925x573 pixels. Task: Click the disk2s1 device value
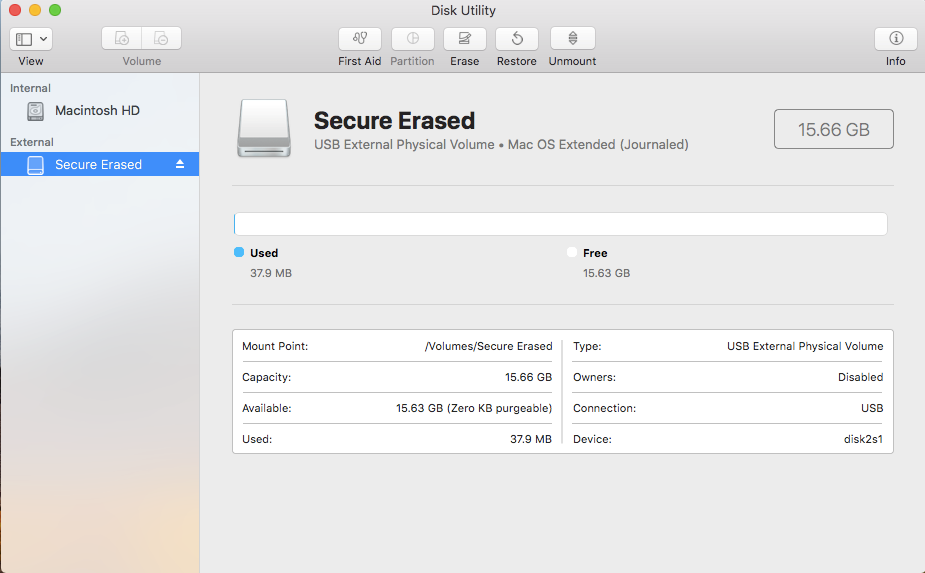coord(863,439)
